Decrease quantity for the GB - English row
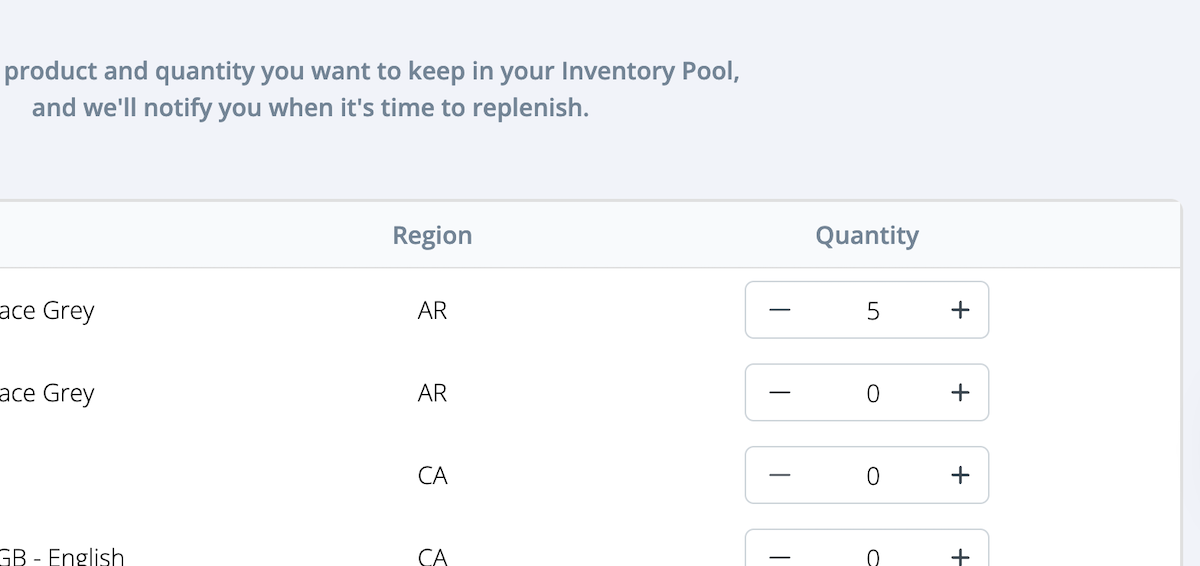Image resolution: width=1200 pixels, height=566 pixels. coord(780,556)
